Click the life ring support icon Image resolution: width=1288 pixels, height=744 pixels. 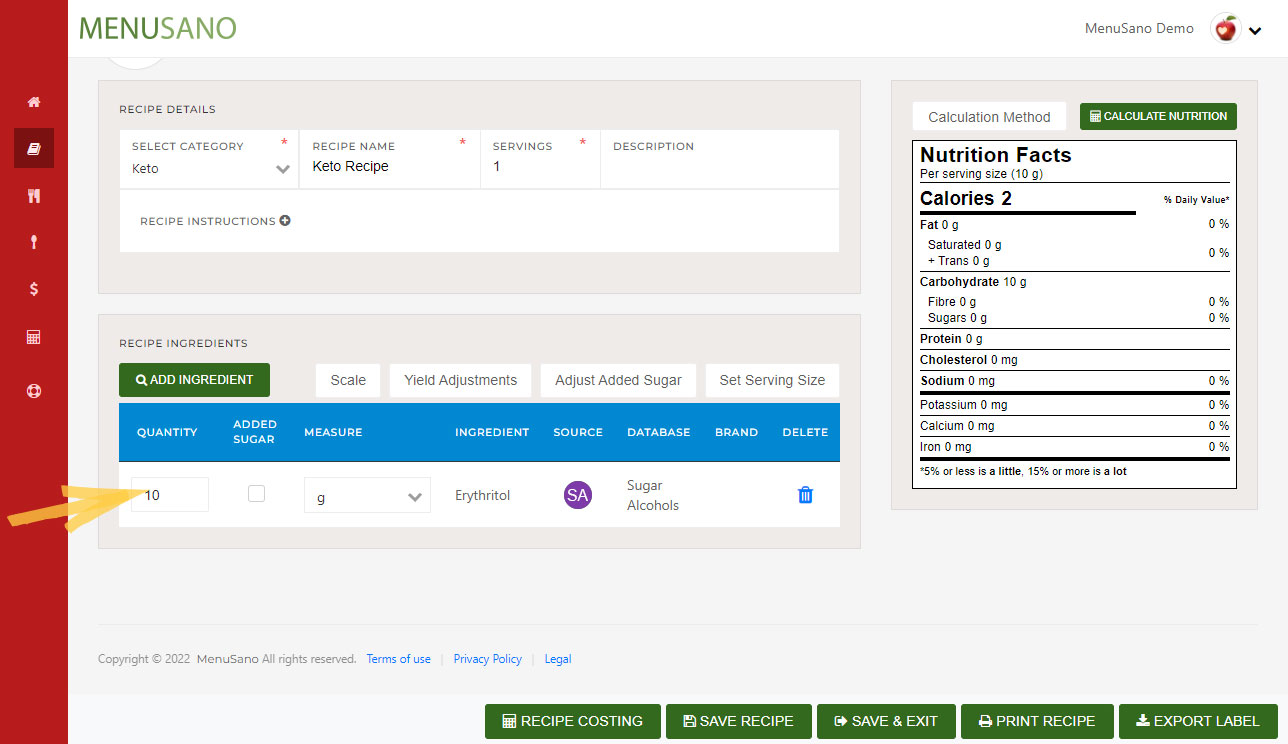(x=34, y=391)
